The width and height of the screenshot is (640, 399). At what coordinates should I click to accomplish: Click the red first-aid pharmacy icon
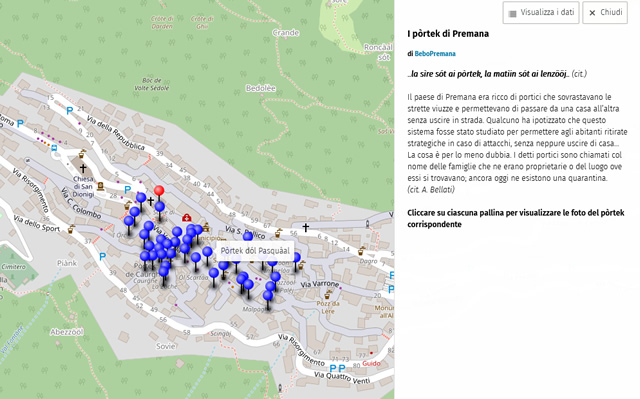(x=187, y=218)
